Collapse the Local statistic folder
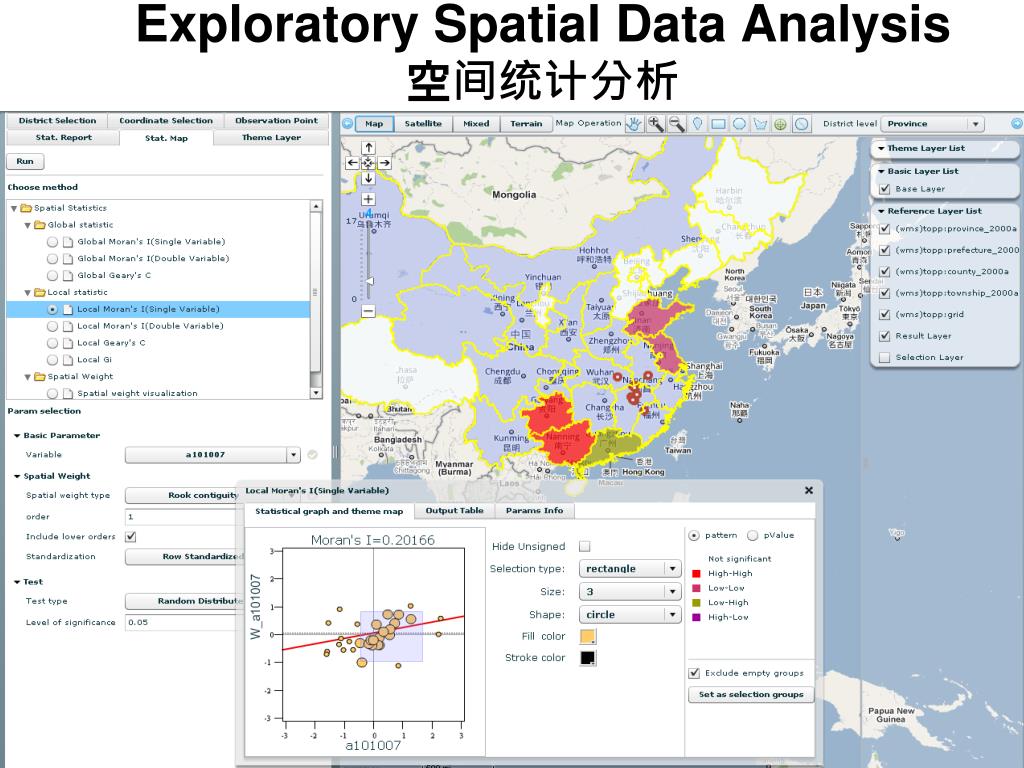Screen dimensions: 1024x768 (27, 293)
